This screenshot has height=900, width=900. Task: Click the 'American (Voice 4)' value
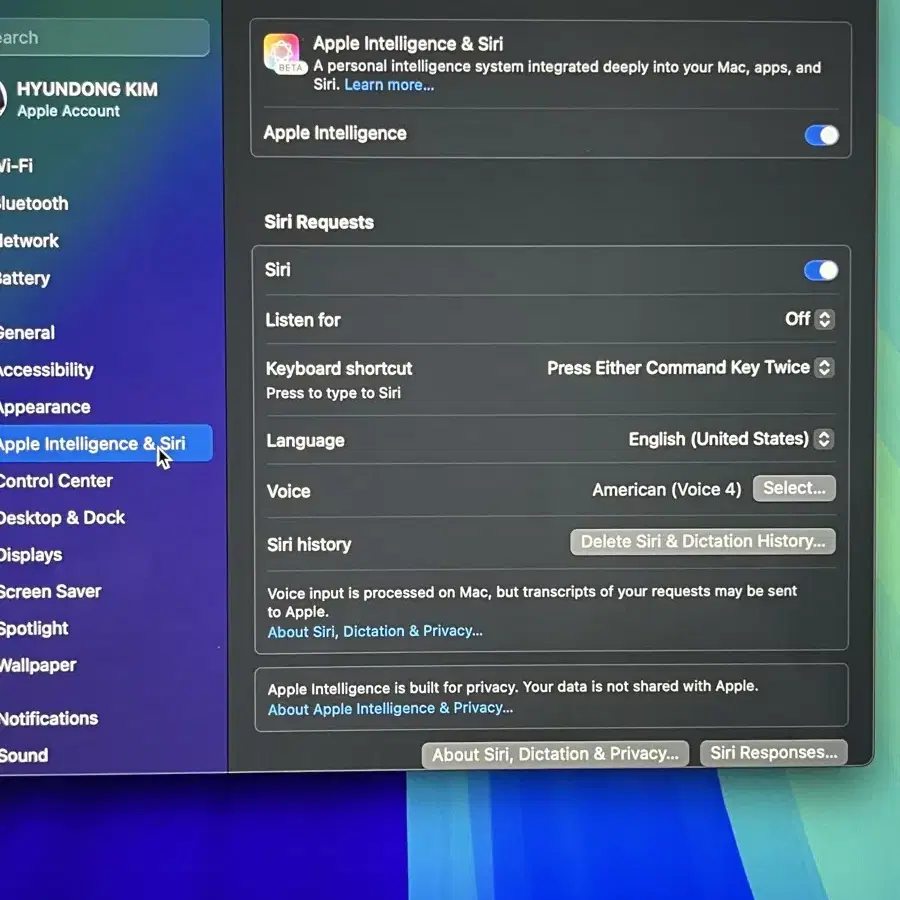(666, 490)
